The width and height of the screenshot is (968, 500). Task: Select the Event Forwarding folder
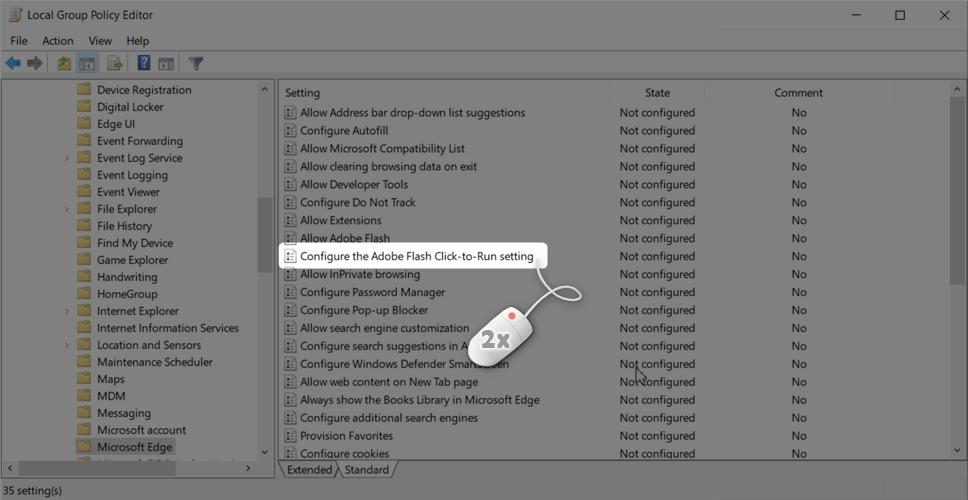[140, 141]
